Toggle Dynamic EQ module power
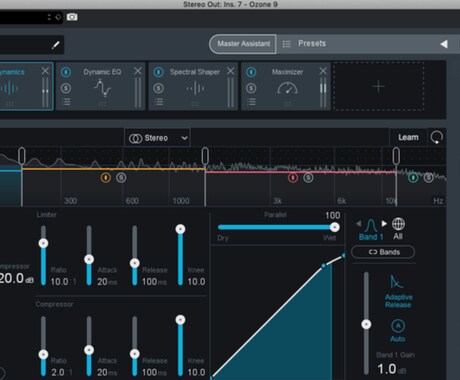The image size is (460, 380). [66, 72]
